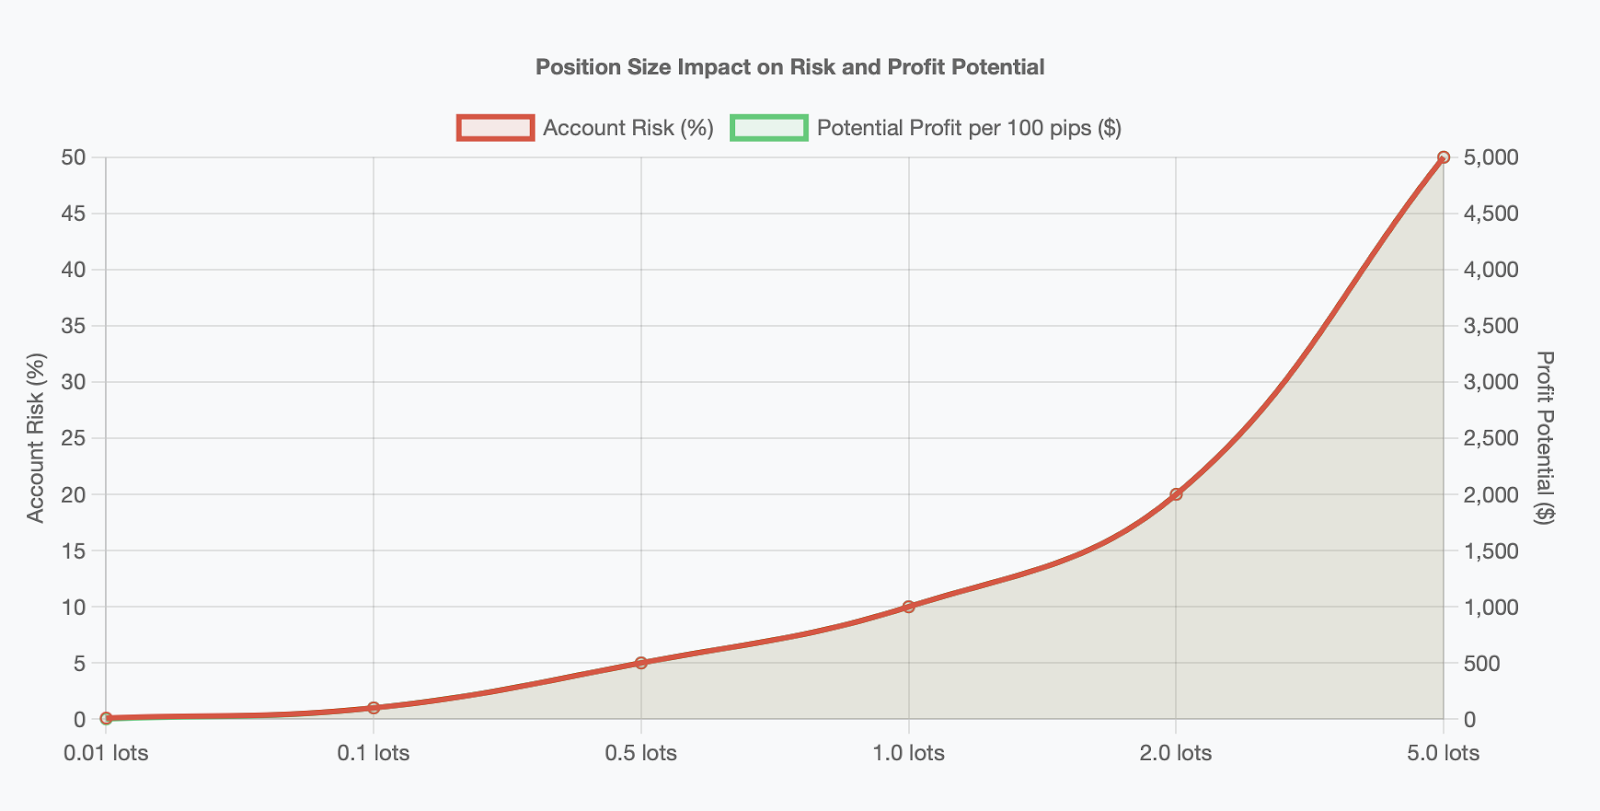The height and width of the screenshot is (811, 1600).
Task: Click the 5,000 tick on right axis
Action: [1490, 157]
